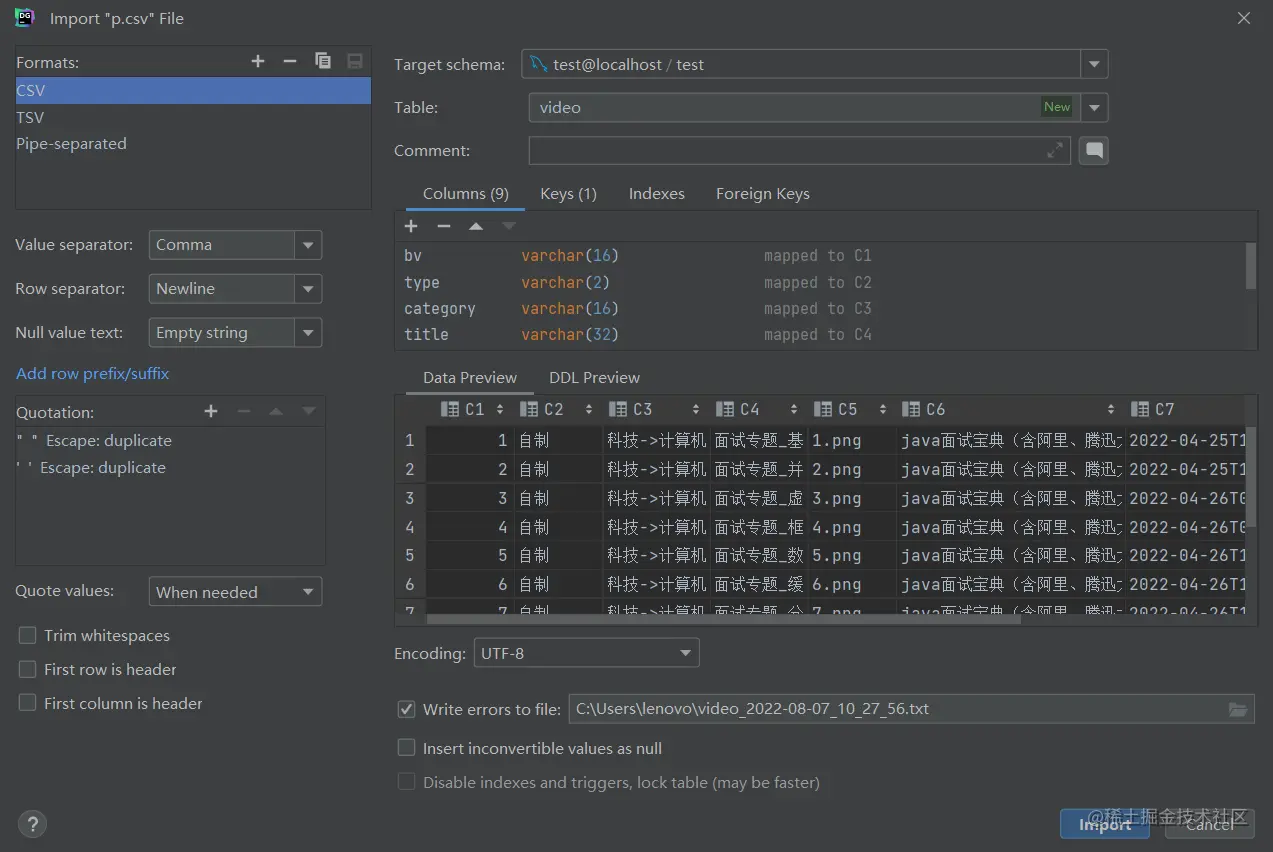Open the Value separator dropdown
The height and width of the screenshot is (852, 1273).
click(x=308, y=245)
